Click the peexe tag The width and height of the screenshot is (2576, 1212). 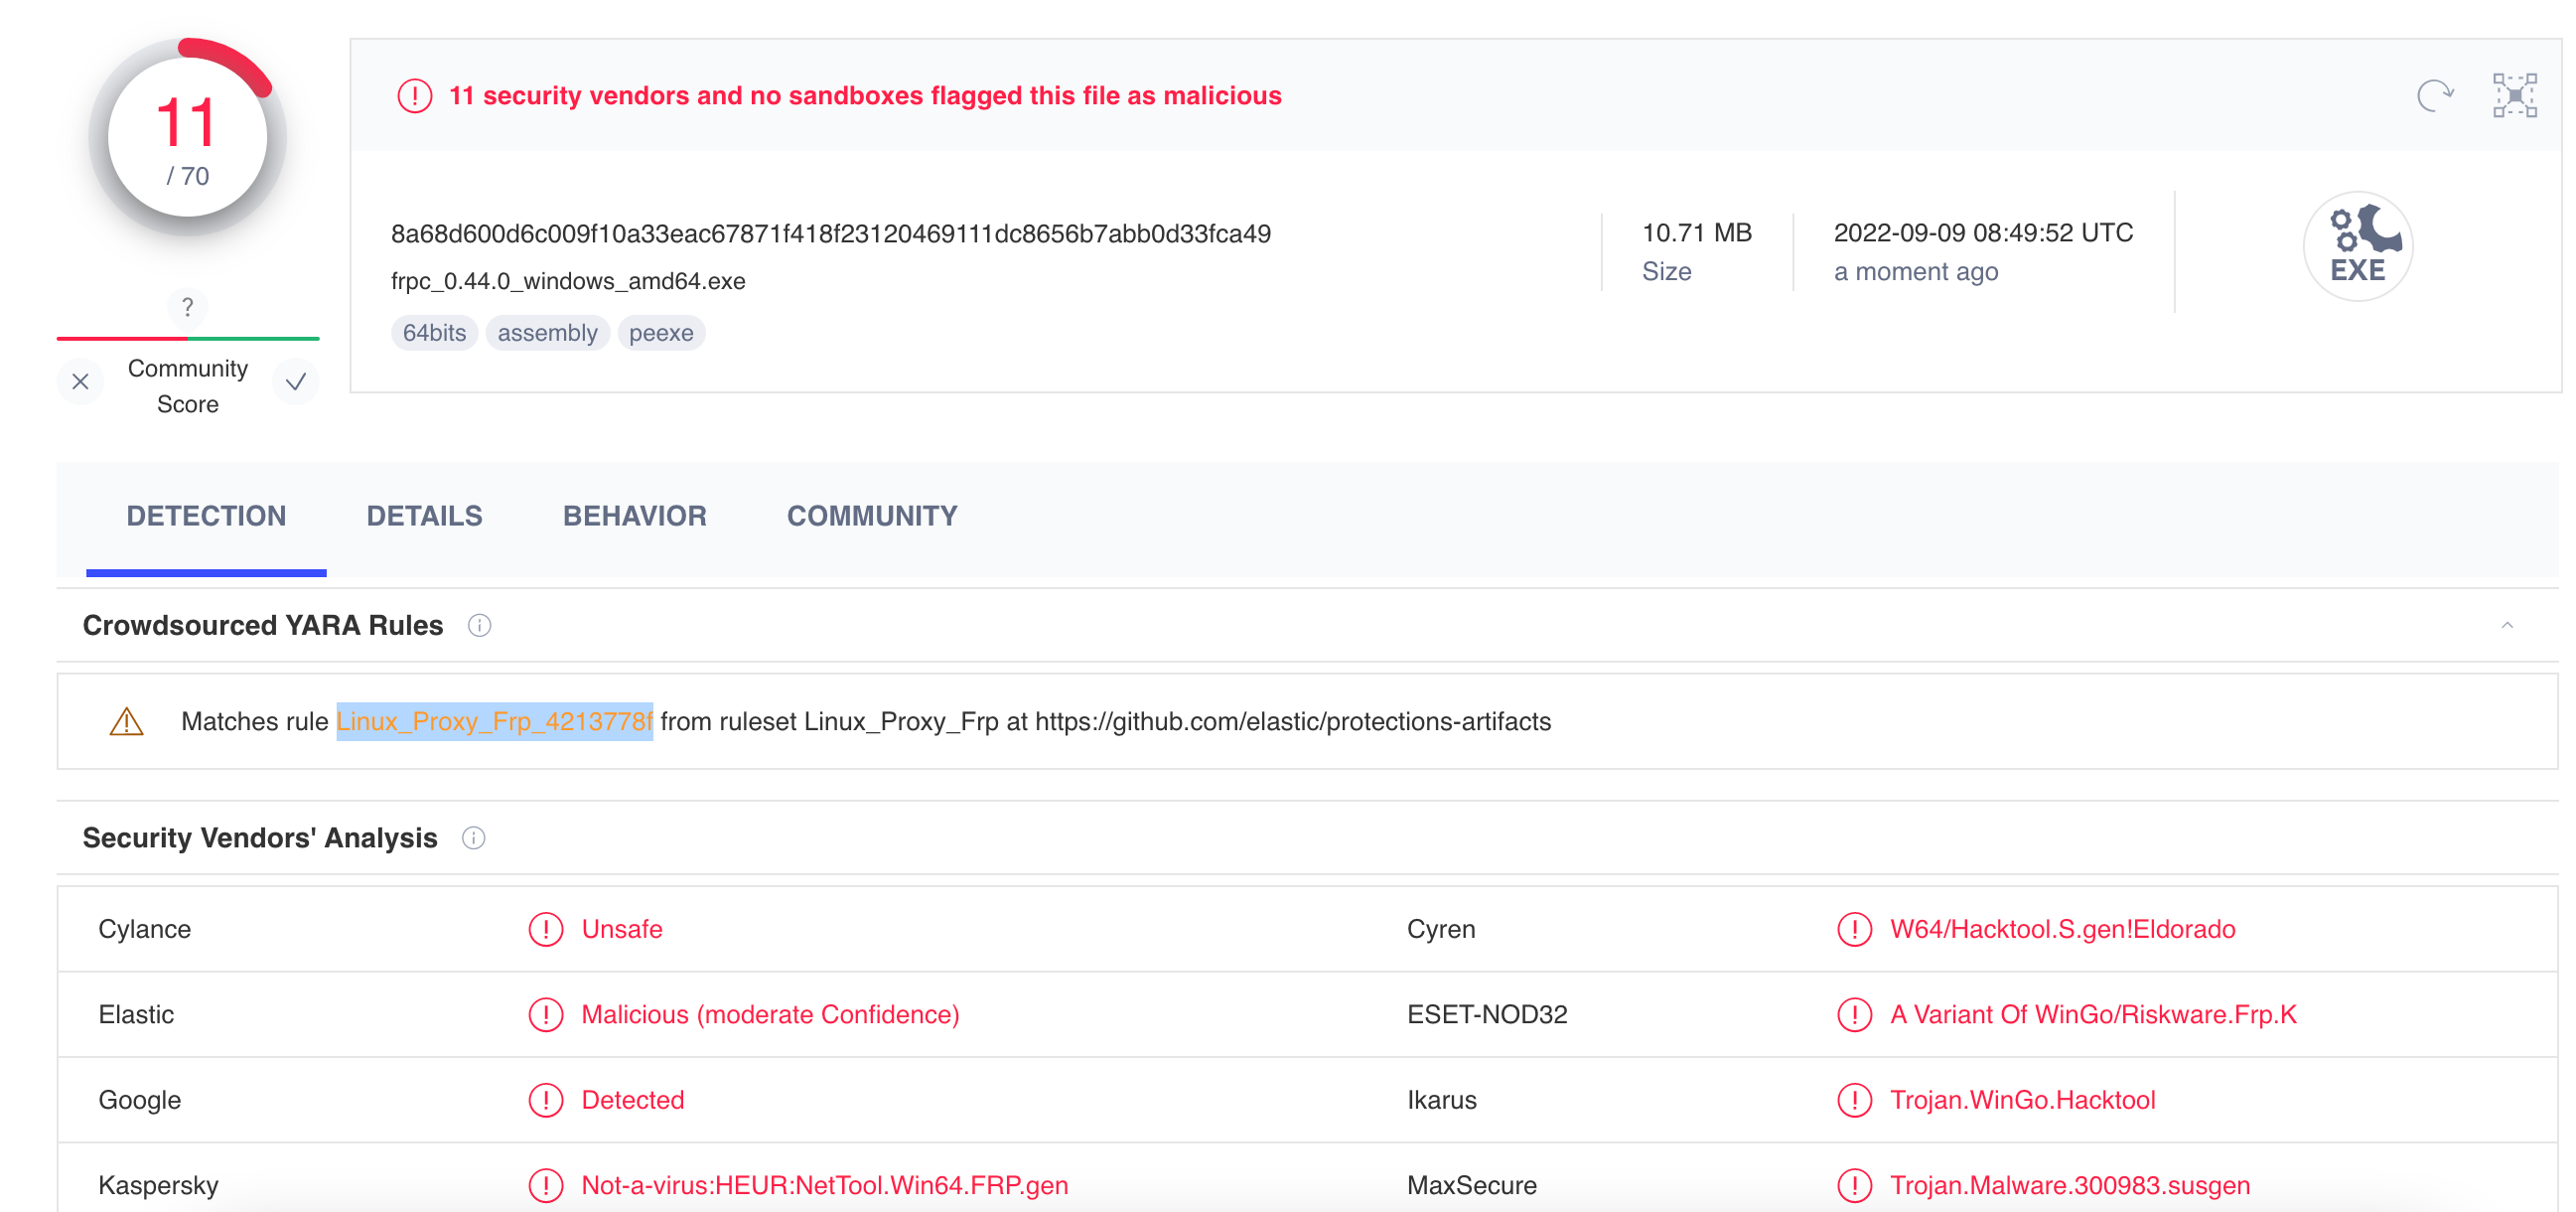coord(660,333)
